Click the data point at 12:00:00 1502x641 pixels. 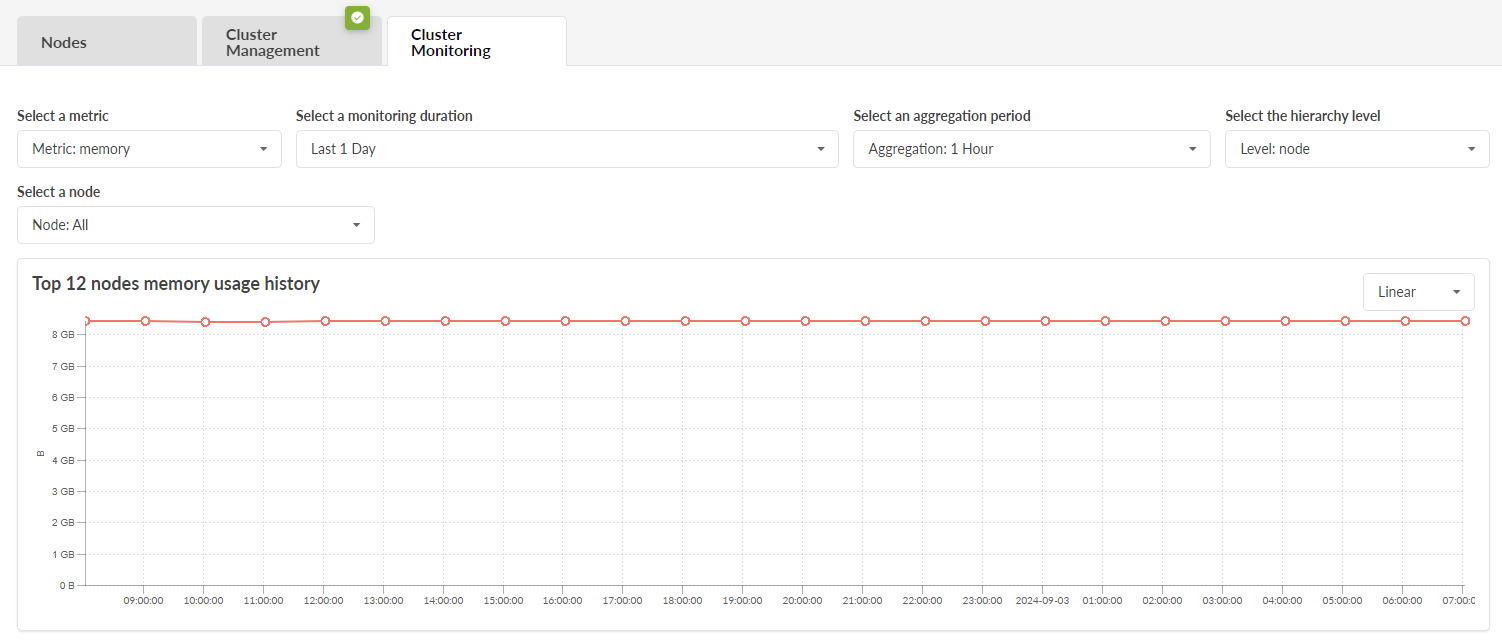point(325,321)
